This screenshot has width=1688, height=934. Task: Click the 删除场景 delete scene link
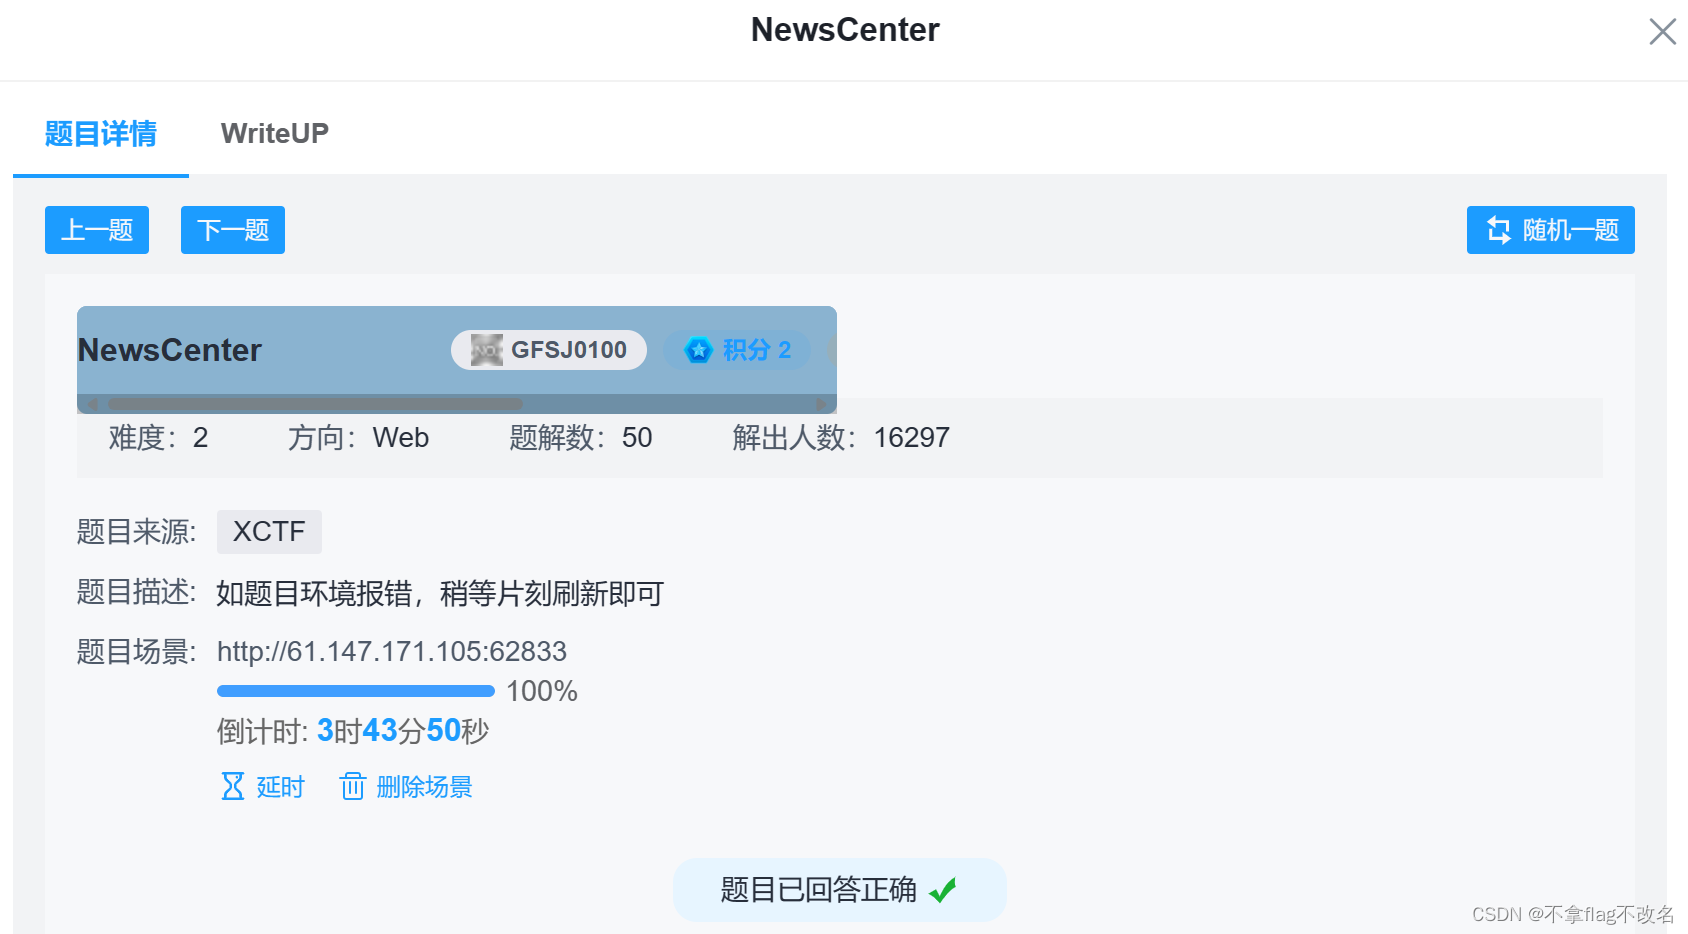point(425,787)
